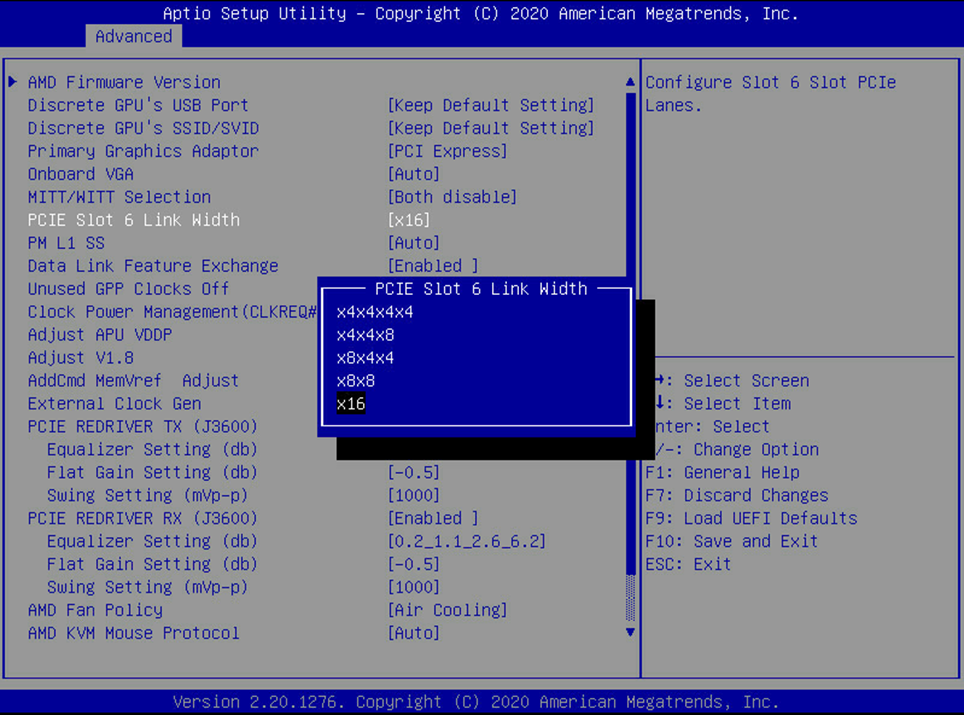Click the PCIE Slot 6 Link Width popup title
This screenshot has width=964, height=715.
[x=481, y=289]
